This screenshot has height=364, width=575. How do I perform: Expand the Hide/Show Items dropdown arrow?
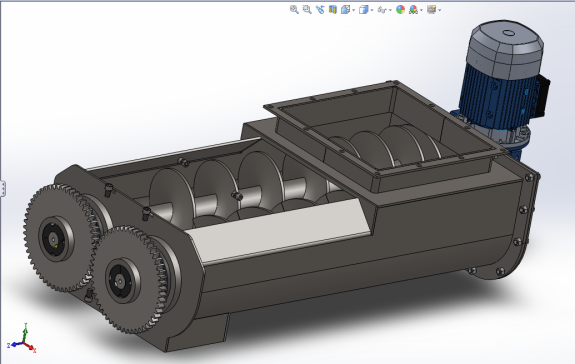[x=390, y=10]
